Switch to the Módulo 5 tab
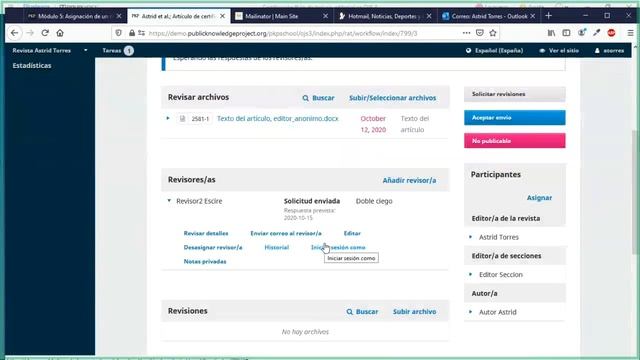The width and height of the screenshot is (640, 360). pyautogui.click(x=74, y=16)
